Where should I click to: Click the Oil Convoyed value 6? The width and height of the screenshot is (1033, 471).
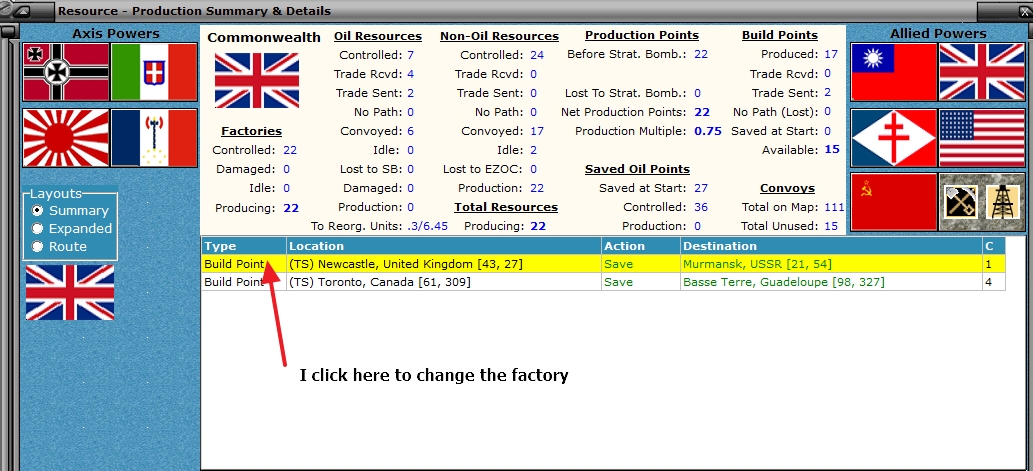pyautogui.click(x=410, y=131)
